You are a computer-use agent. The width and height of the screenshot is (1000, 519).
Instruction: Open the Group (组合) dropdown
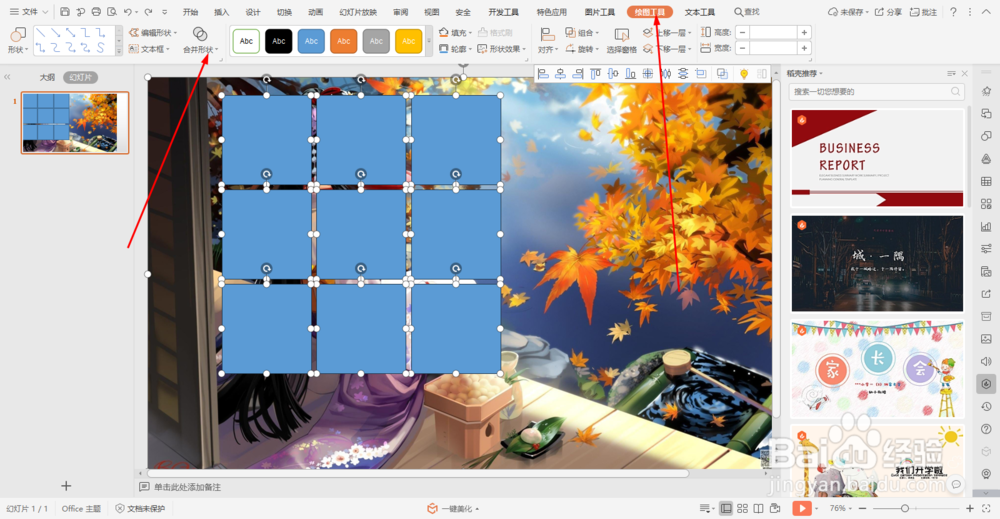582,33
